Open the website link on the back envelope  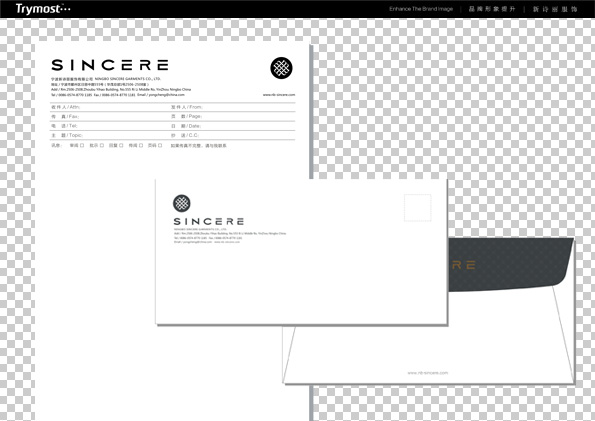coord(428,373)
